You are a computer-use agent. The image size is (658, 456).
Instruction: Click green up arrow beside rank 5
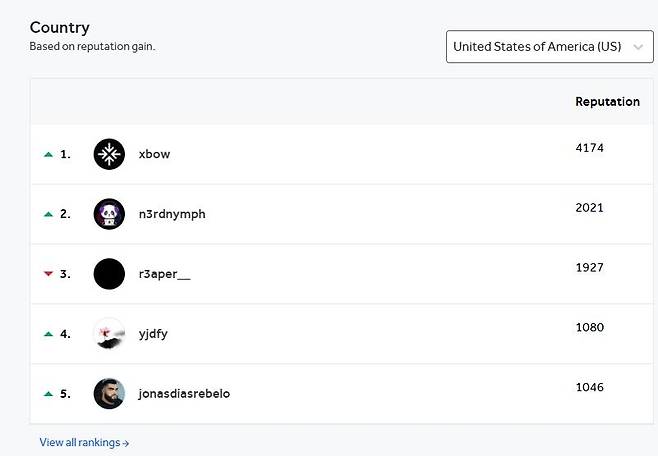pyautogui.click(x=48, y=394)
